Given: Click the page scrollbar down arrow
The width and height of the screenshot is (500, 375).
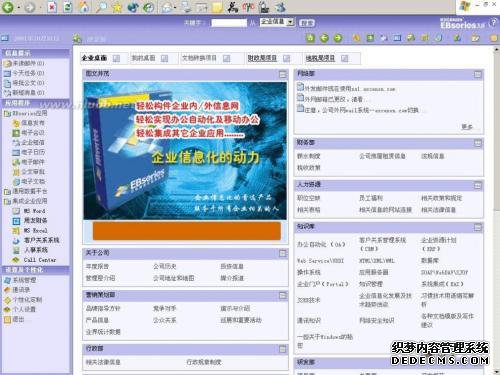Looking at the screenshot, I should pyautogui.click(x=496, y=371).
